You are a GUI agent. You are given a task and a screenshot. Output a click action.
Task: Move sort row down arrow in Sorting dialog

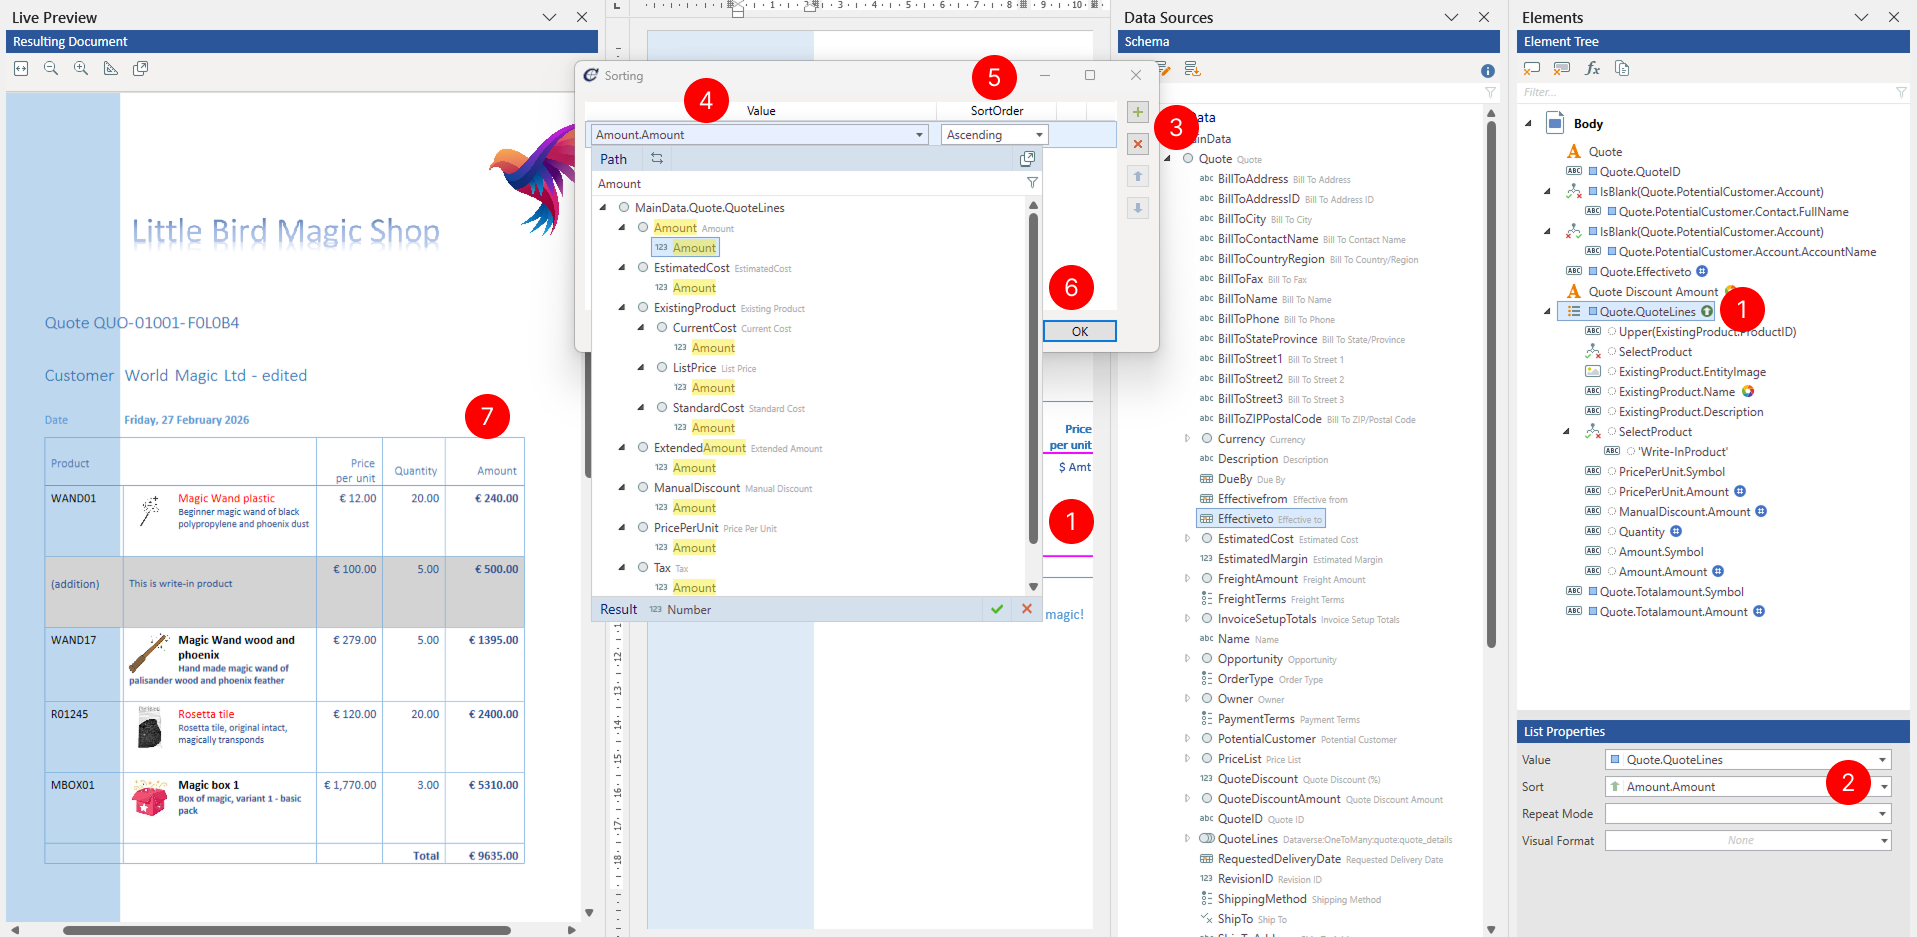point(1138,208)
